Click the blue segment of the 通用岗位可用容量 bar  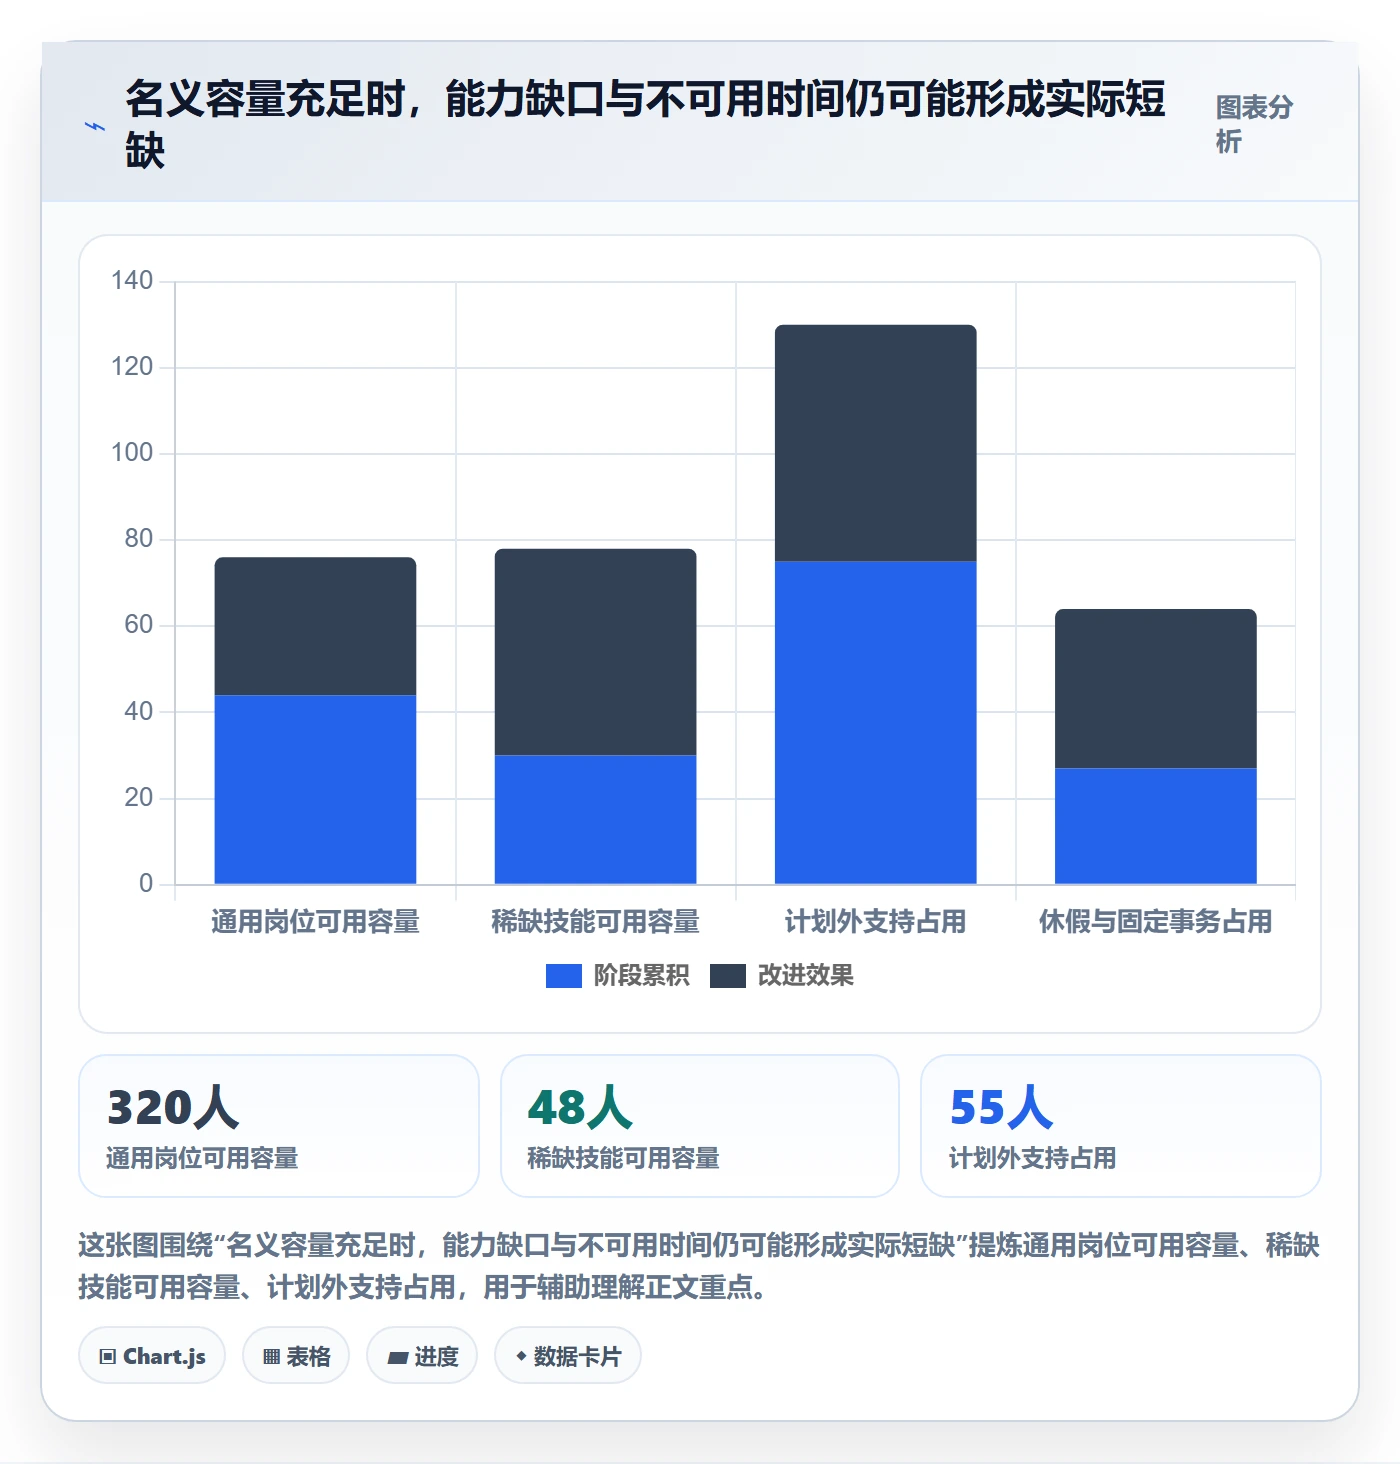click(315, 790)
